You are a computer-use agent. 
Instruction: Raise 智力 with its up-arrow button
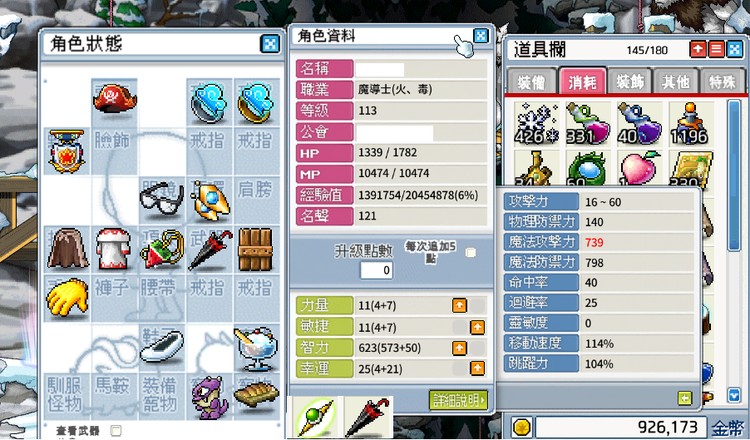[459, 348]
